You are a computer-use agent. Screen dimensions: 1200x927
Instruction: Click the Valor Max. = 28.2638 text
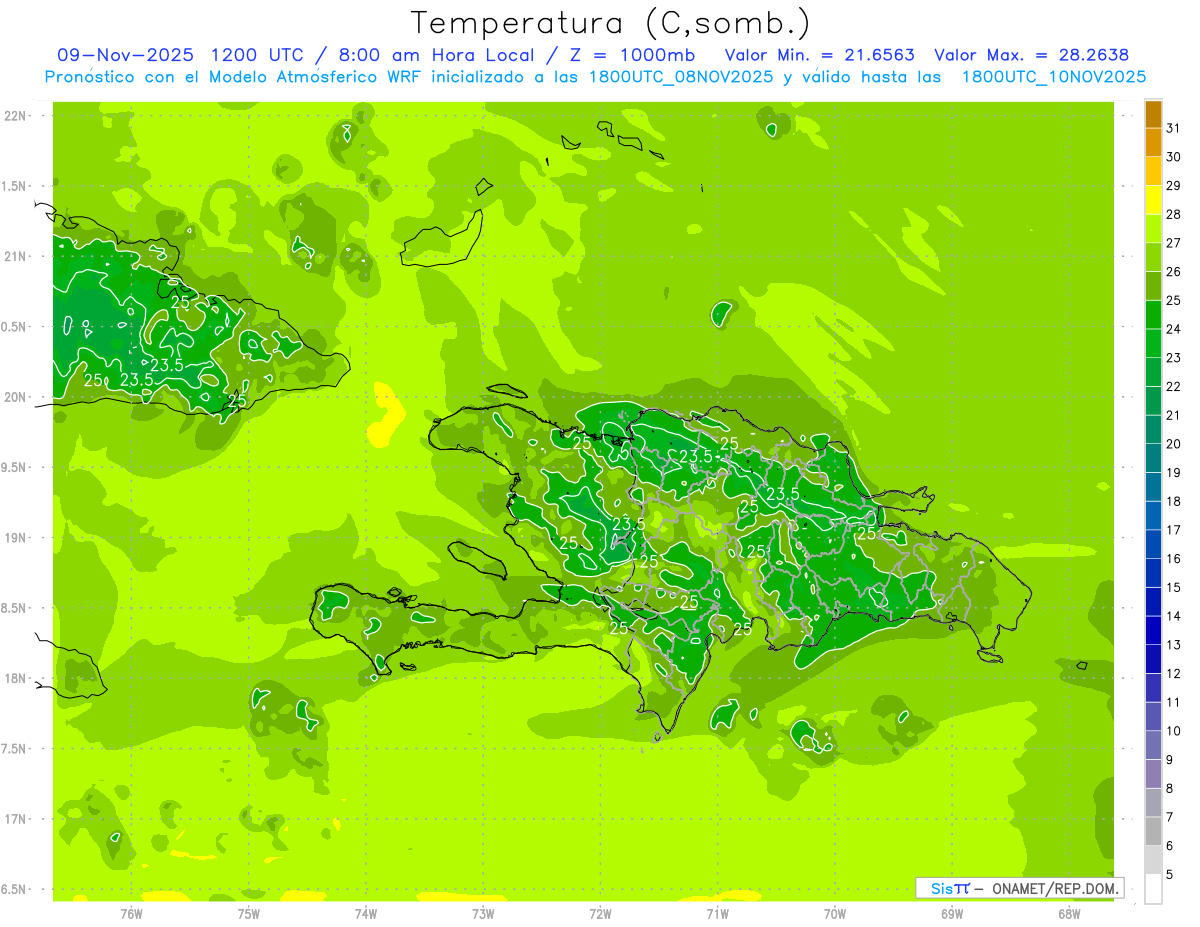[x=1031, y=55]
